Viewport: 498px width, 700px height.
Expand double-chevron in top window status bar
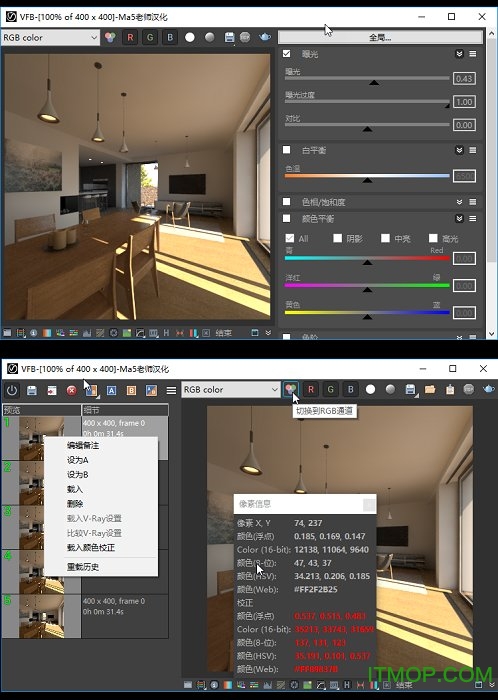[268, 333]
